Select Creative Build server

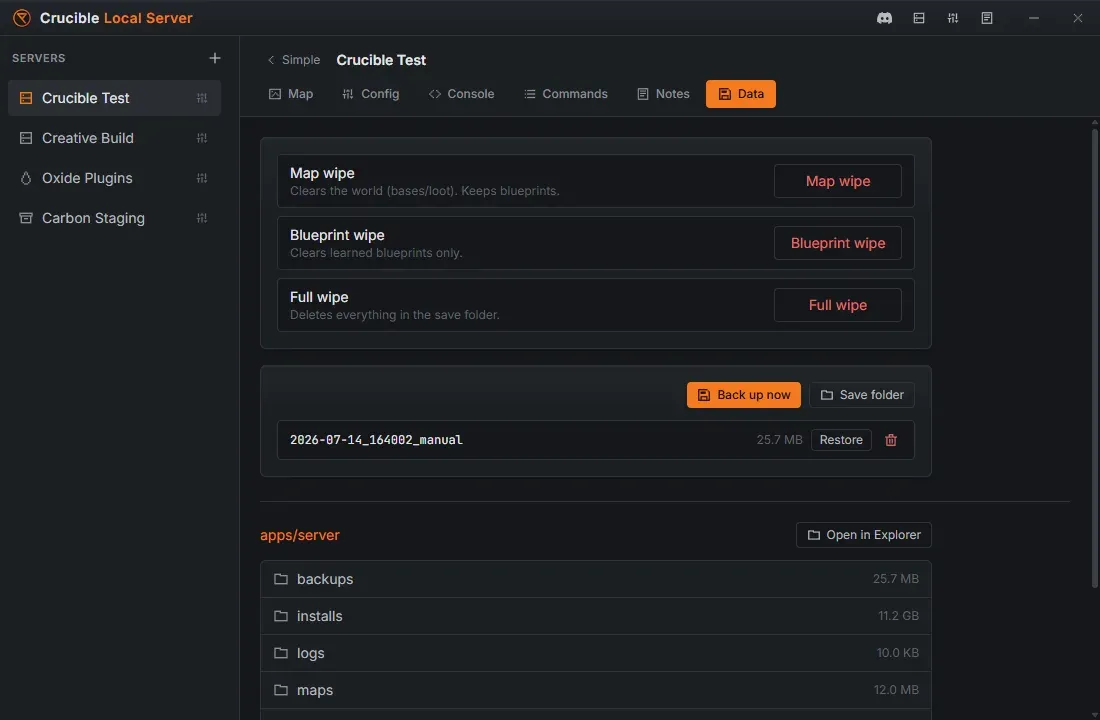[114, 138]
